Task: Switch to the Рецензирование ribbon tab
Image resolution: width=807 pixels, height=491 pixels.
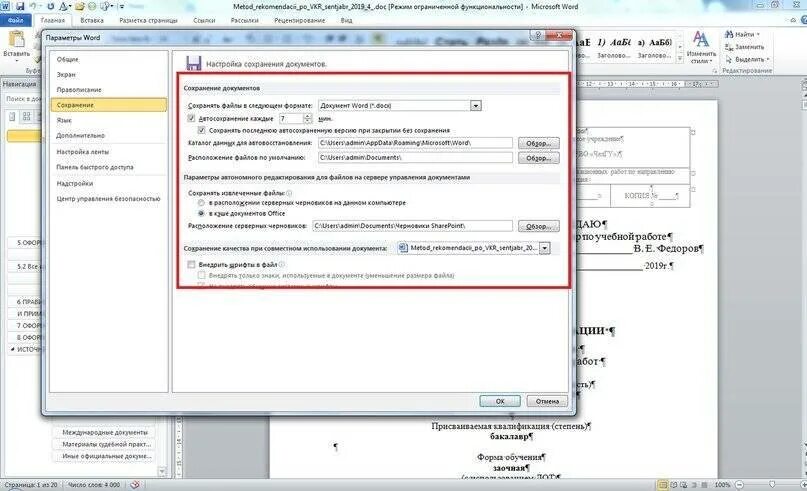Action: (300, 21)
